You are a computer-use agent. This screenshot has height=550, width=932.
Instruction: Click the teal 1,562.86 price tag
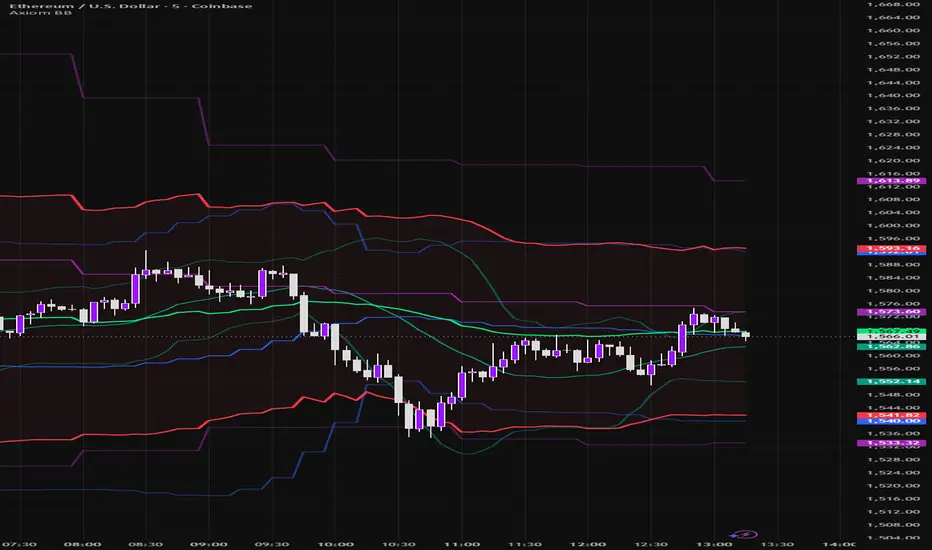tap(891, 346)
